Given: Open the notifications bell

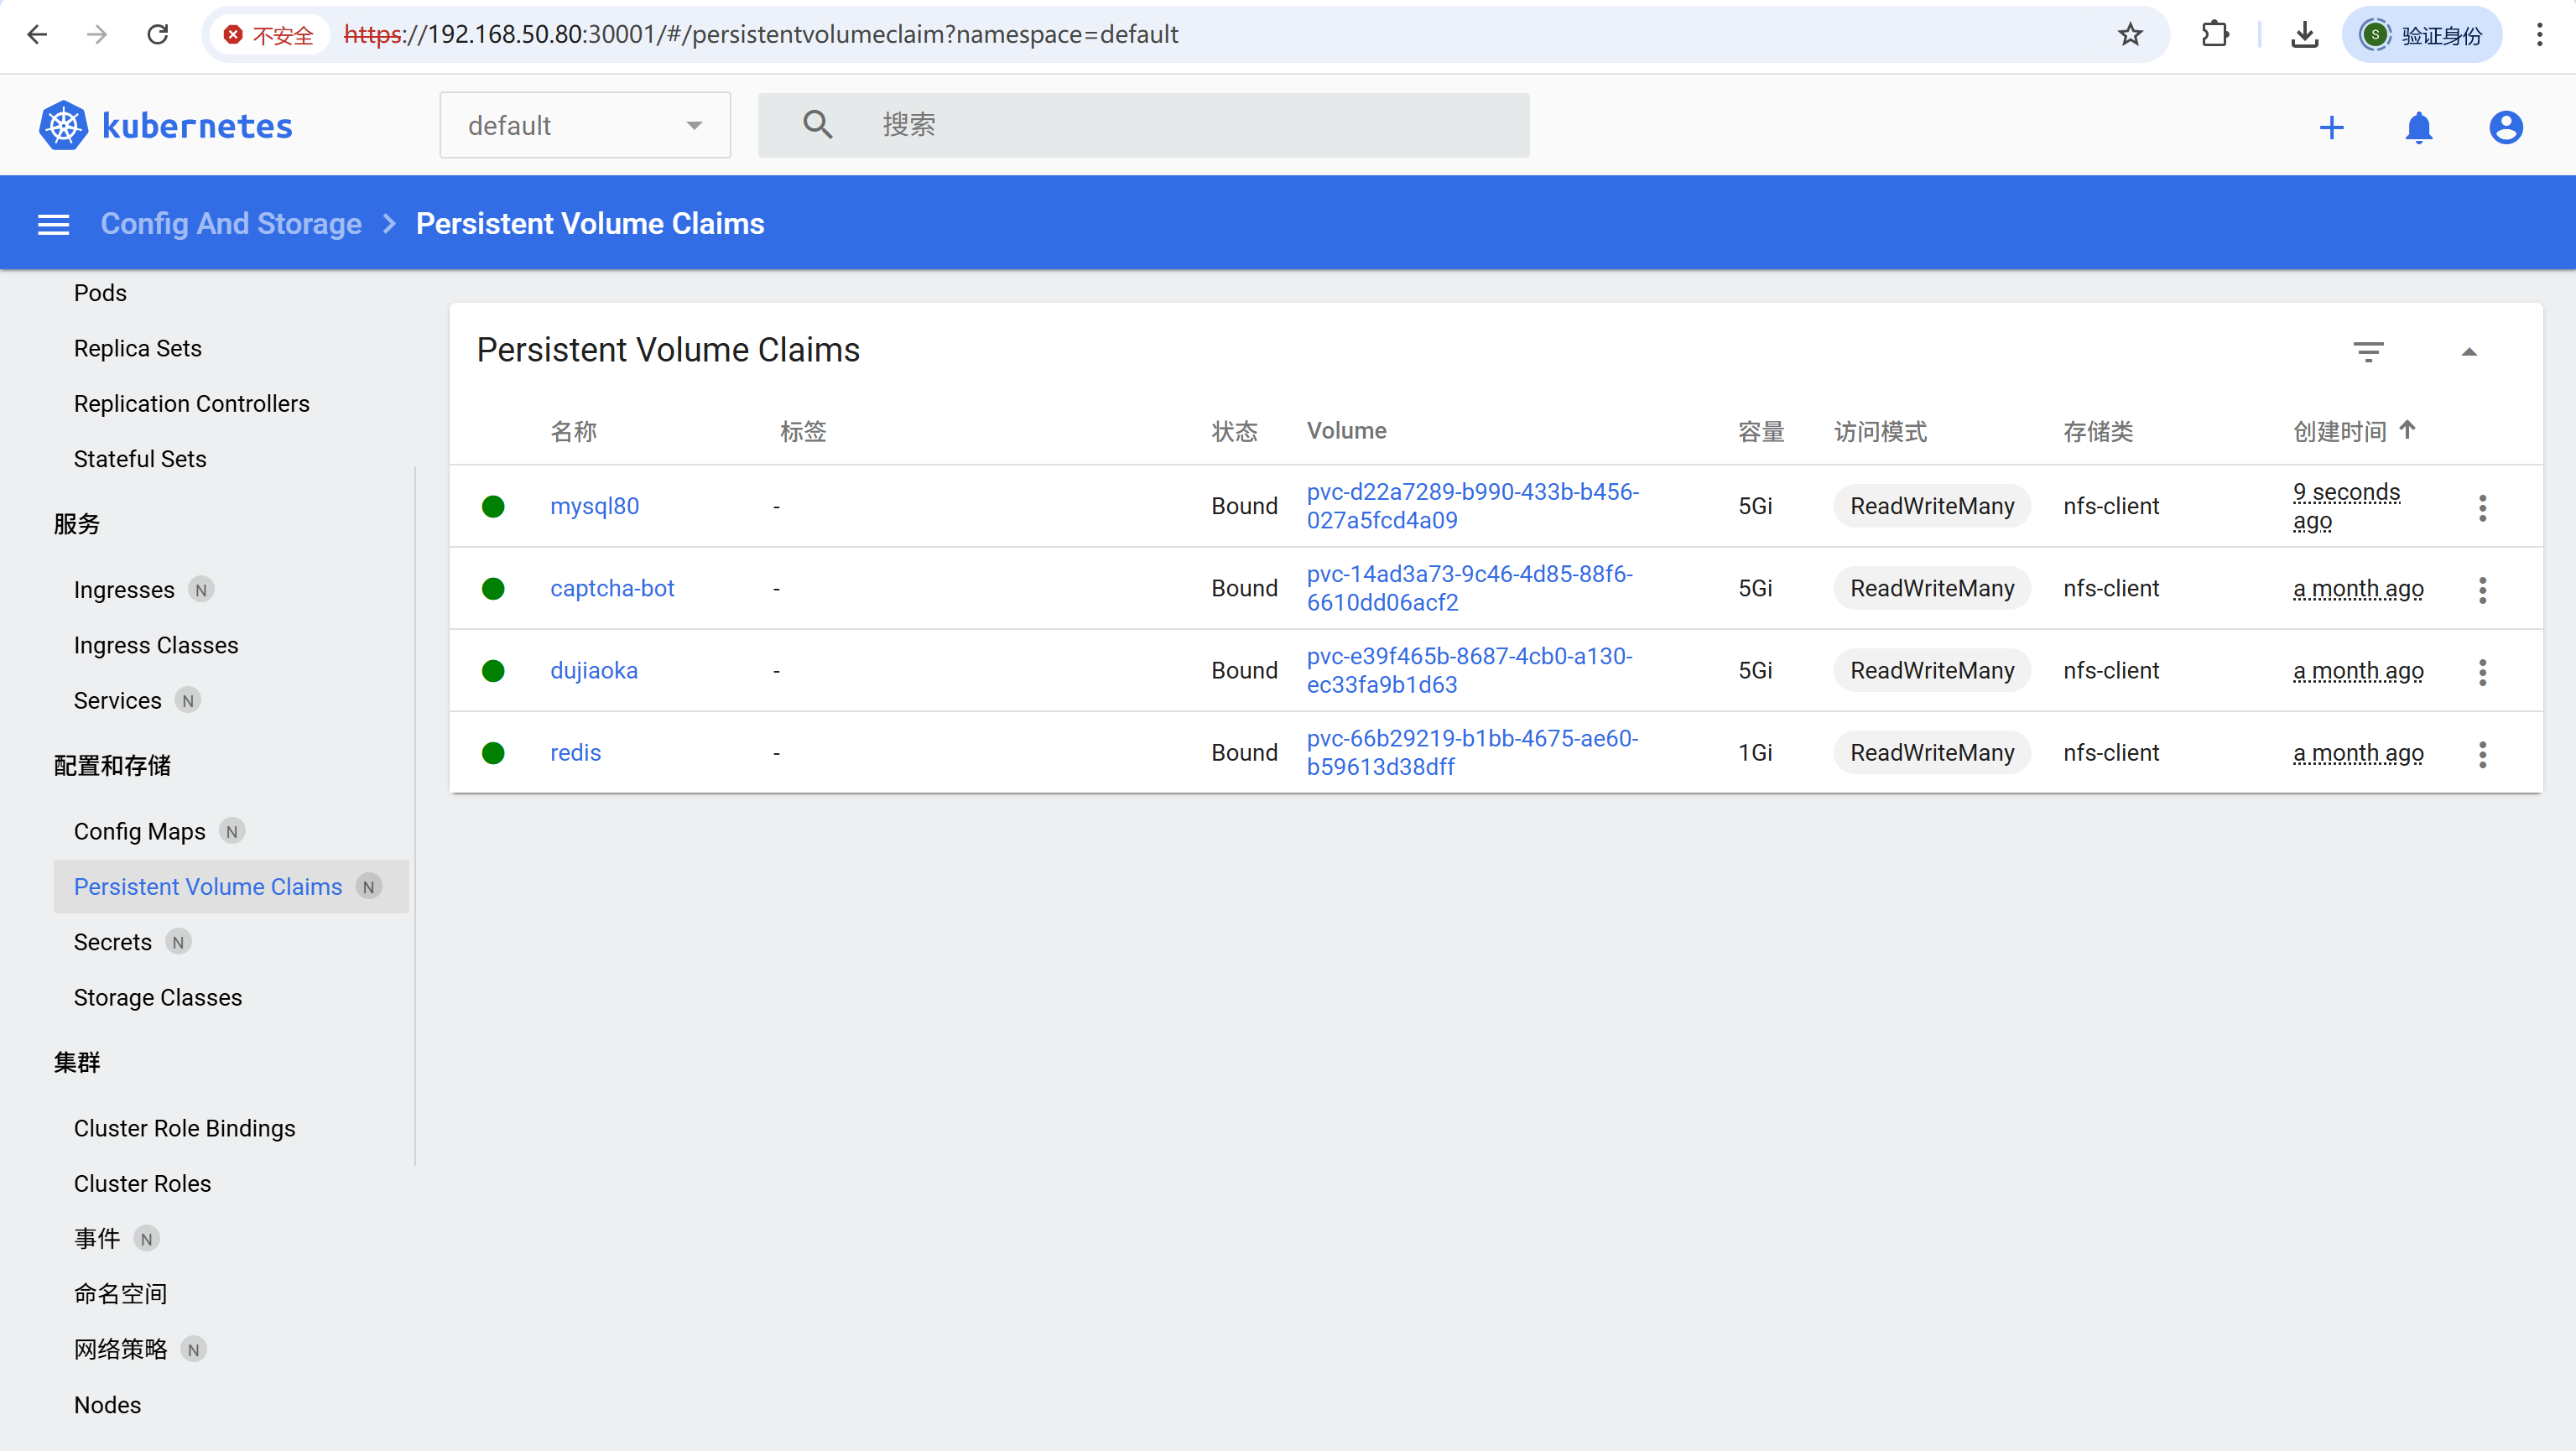Looking at the screenshot, I should point(2418,127).
